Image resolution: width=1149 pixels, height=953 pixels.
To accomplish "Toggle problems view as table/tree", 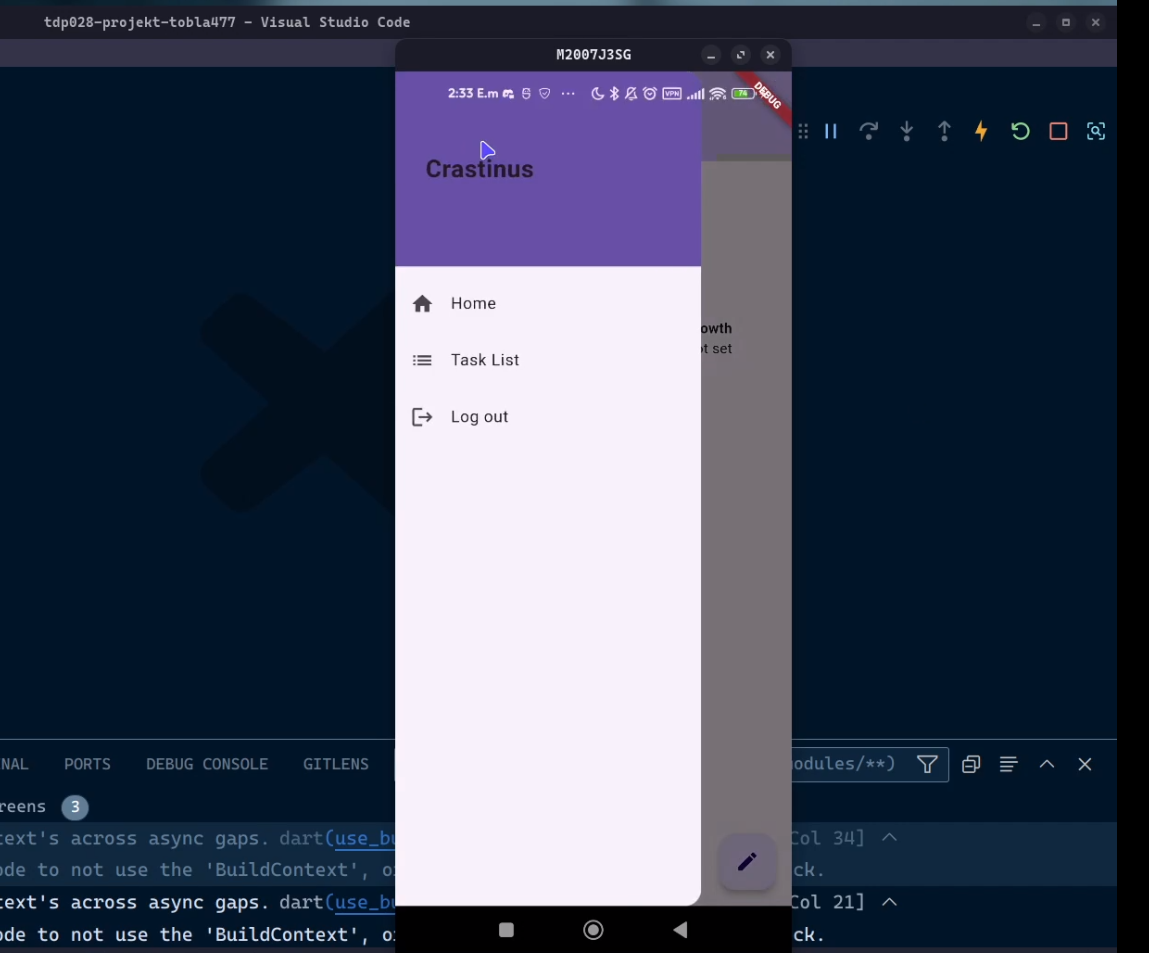I will tap(1008, 765).
